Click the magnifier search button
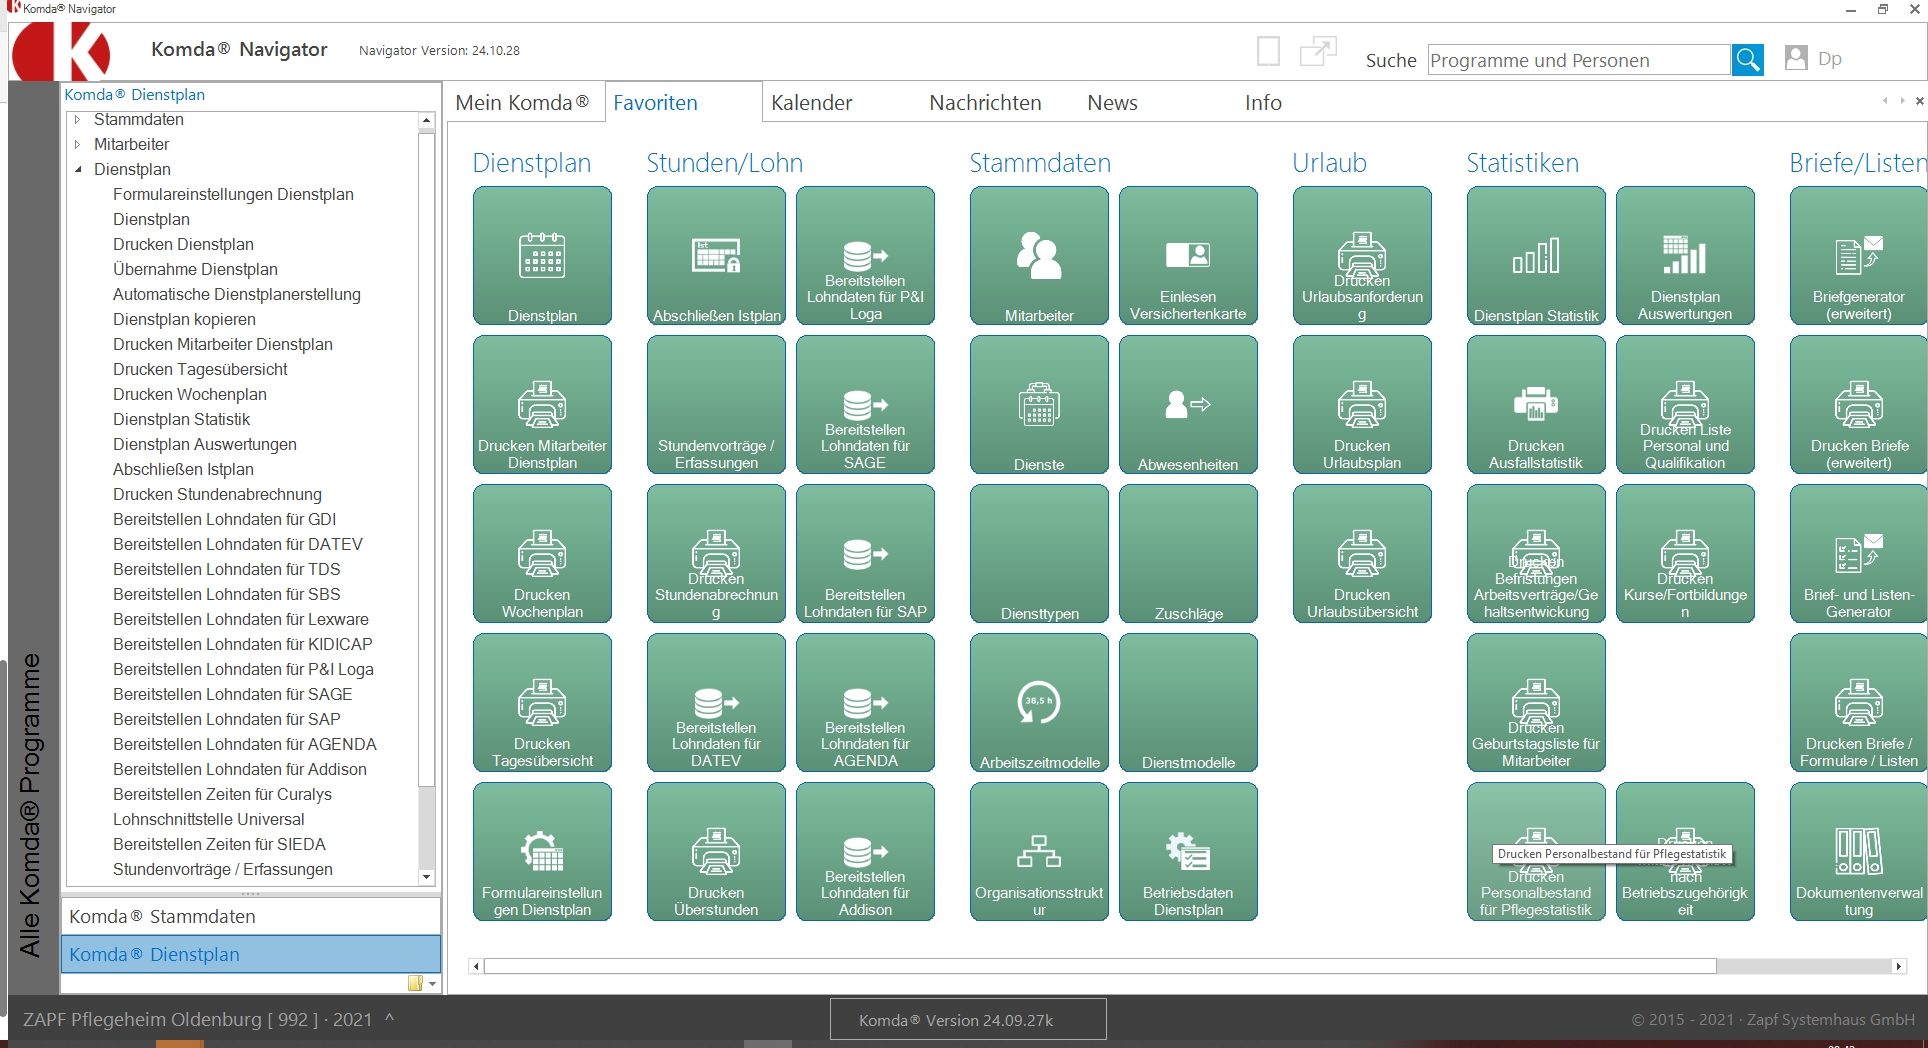The width and height of the screenshot is (1928, 1048). [1748, 60]
